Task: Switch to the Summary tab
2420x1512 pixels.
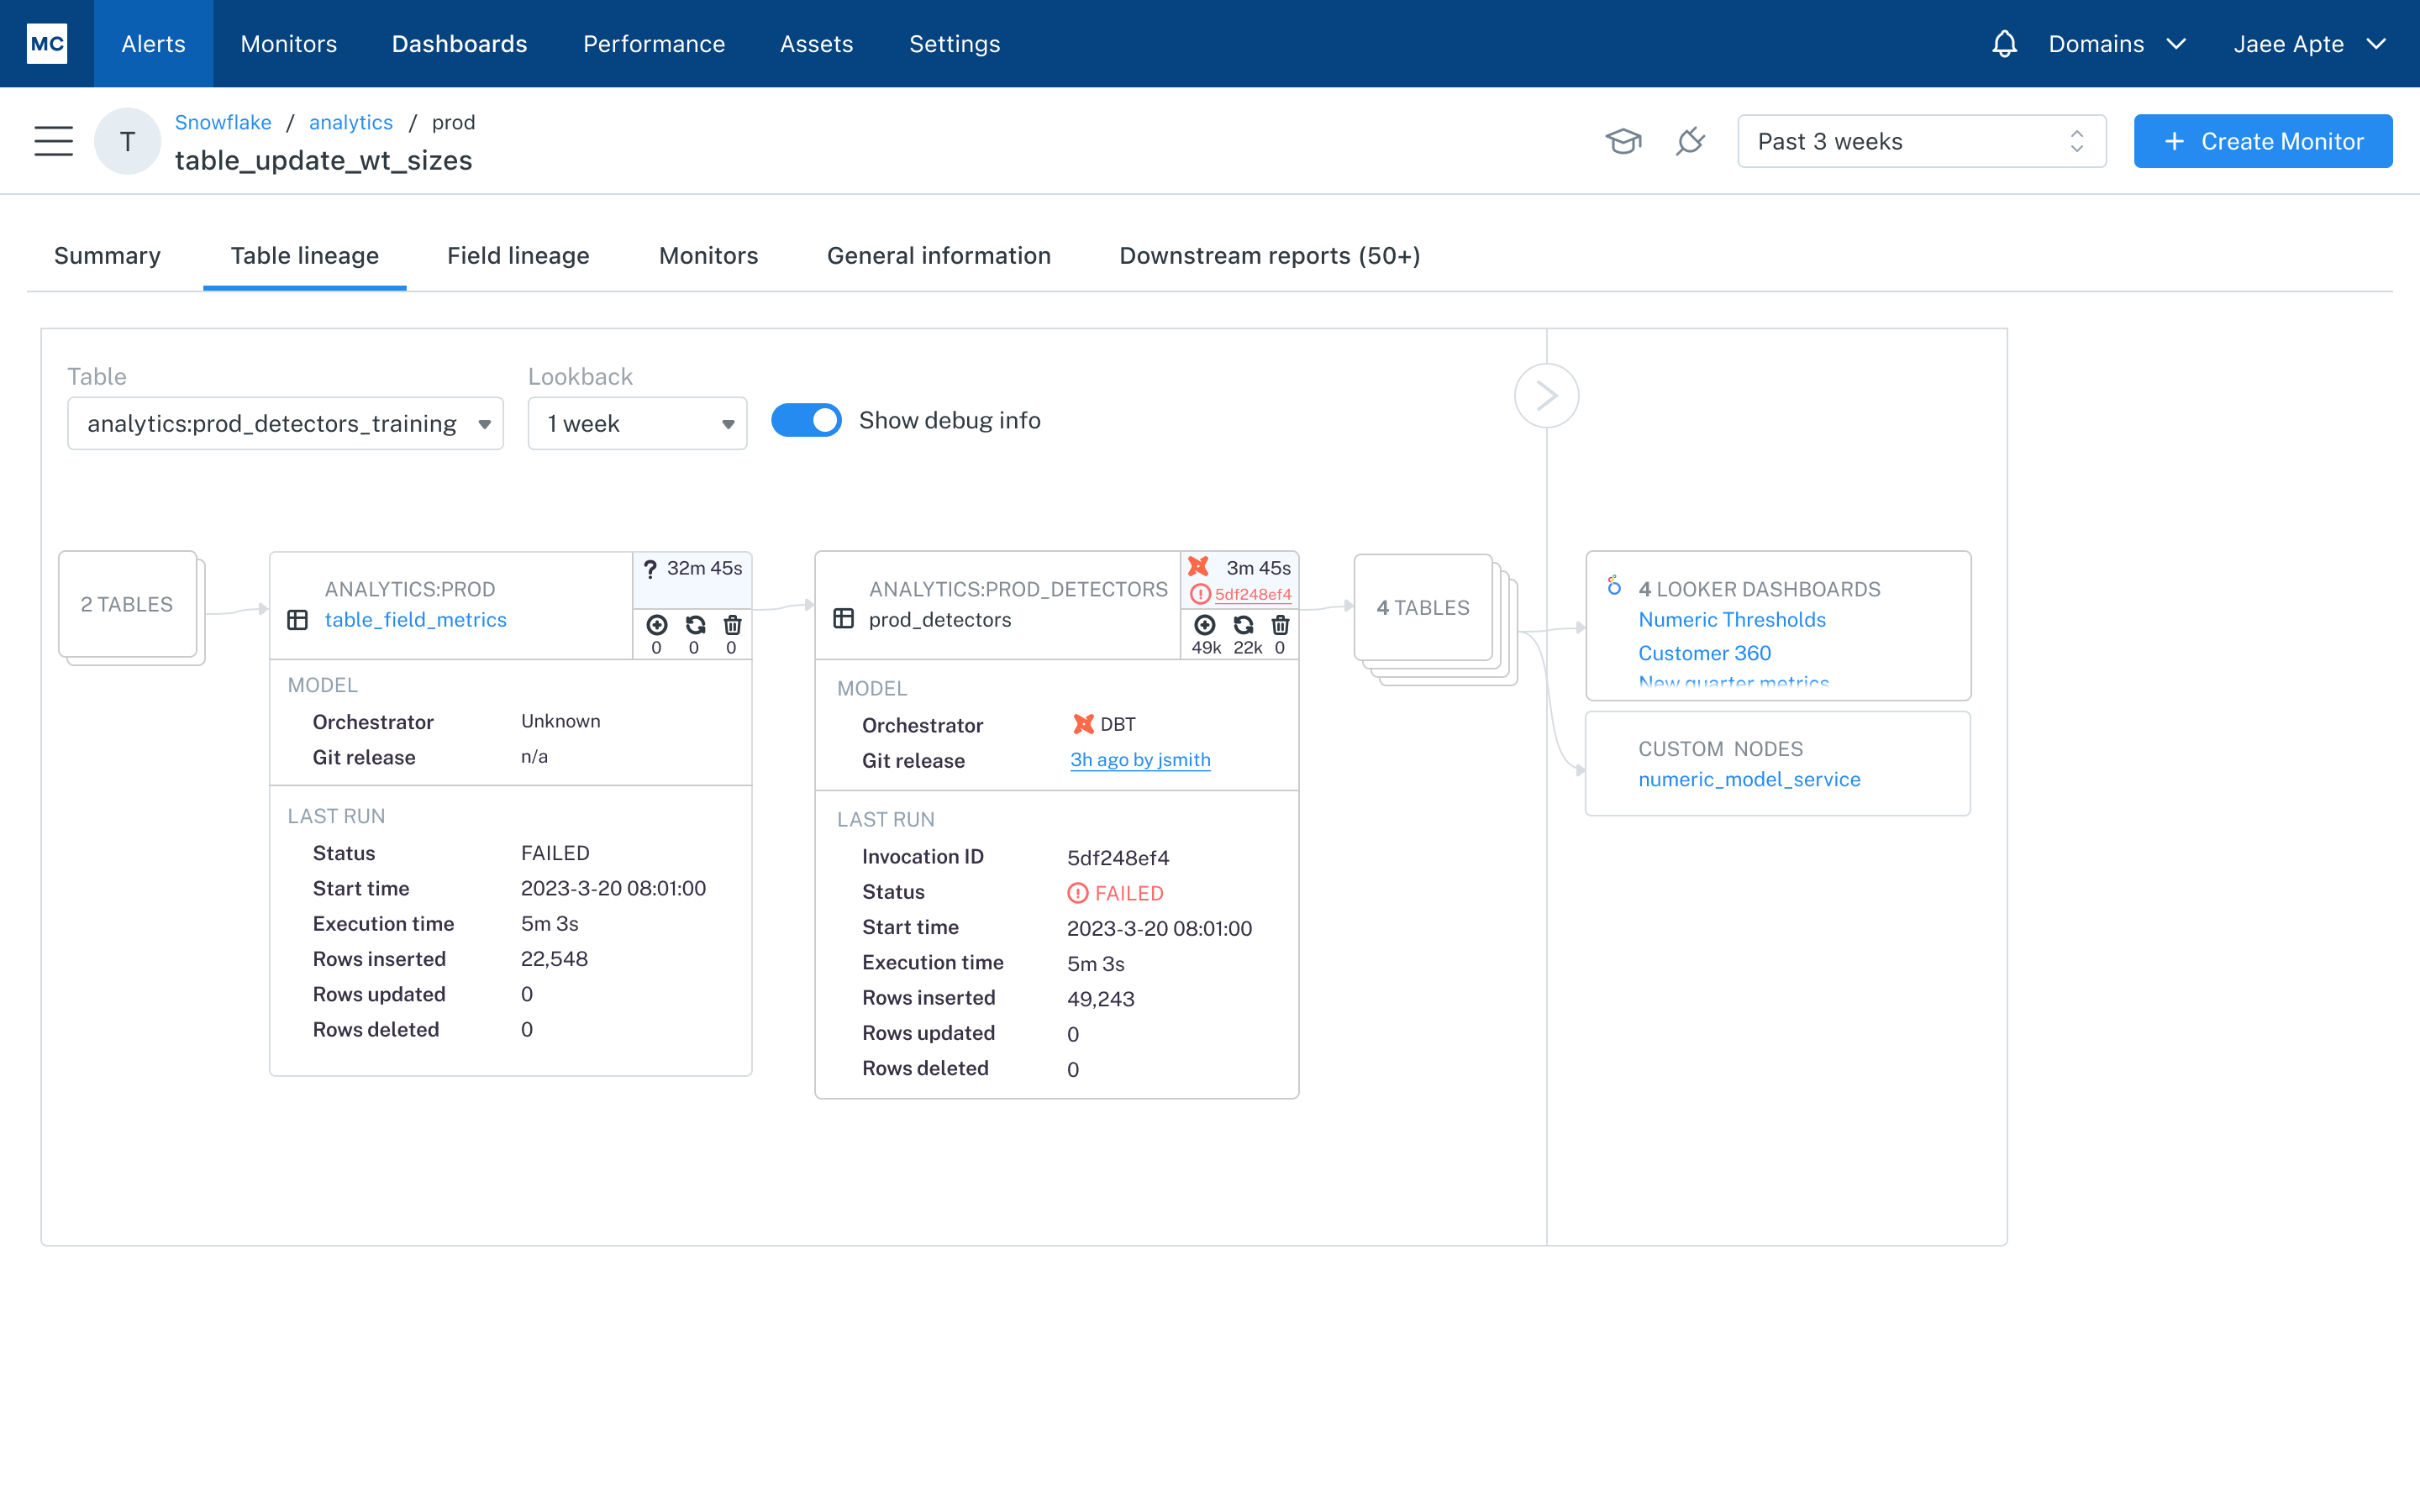Action: click(x=107, y=256)
